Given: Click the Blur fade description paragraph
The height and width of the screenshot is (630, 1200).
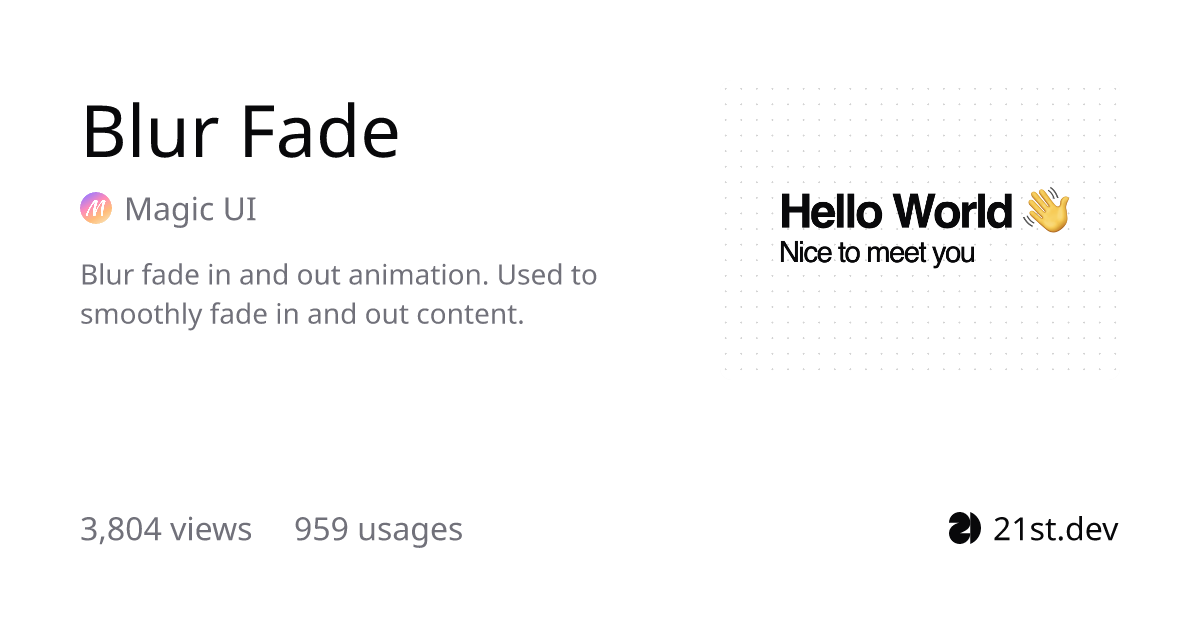Looking at the screenshot, I should tap(339, 294).
